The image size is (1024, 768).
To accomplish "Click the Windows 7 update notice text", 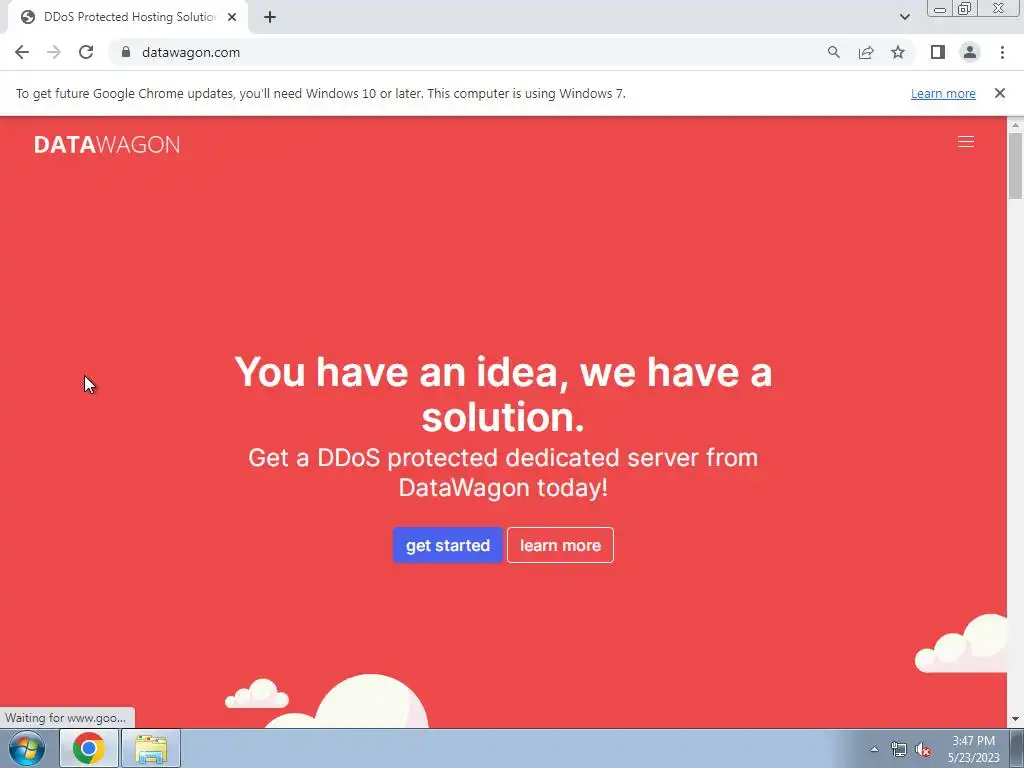I will pos(321,93).
